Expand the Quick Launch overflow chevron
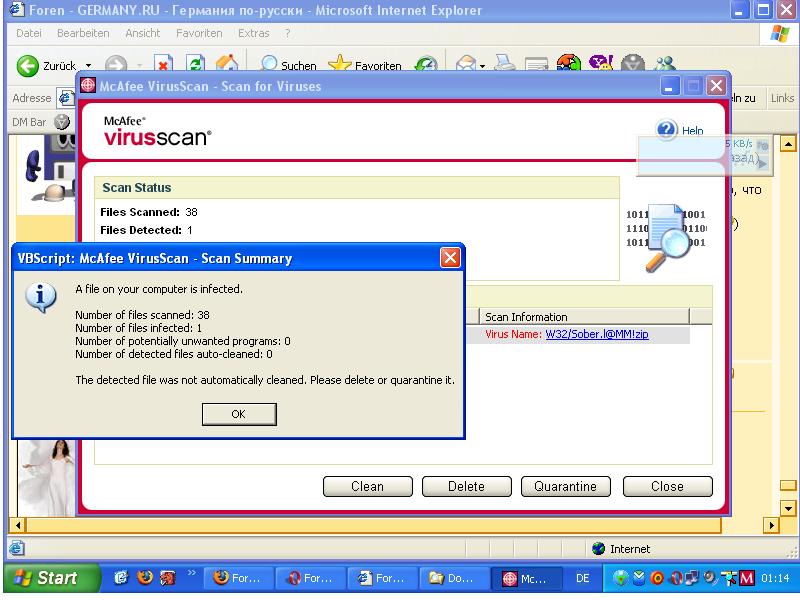The image size is (800, 600). coord(191,573)
